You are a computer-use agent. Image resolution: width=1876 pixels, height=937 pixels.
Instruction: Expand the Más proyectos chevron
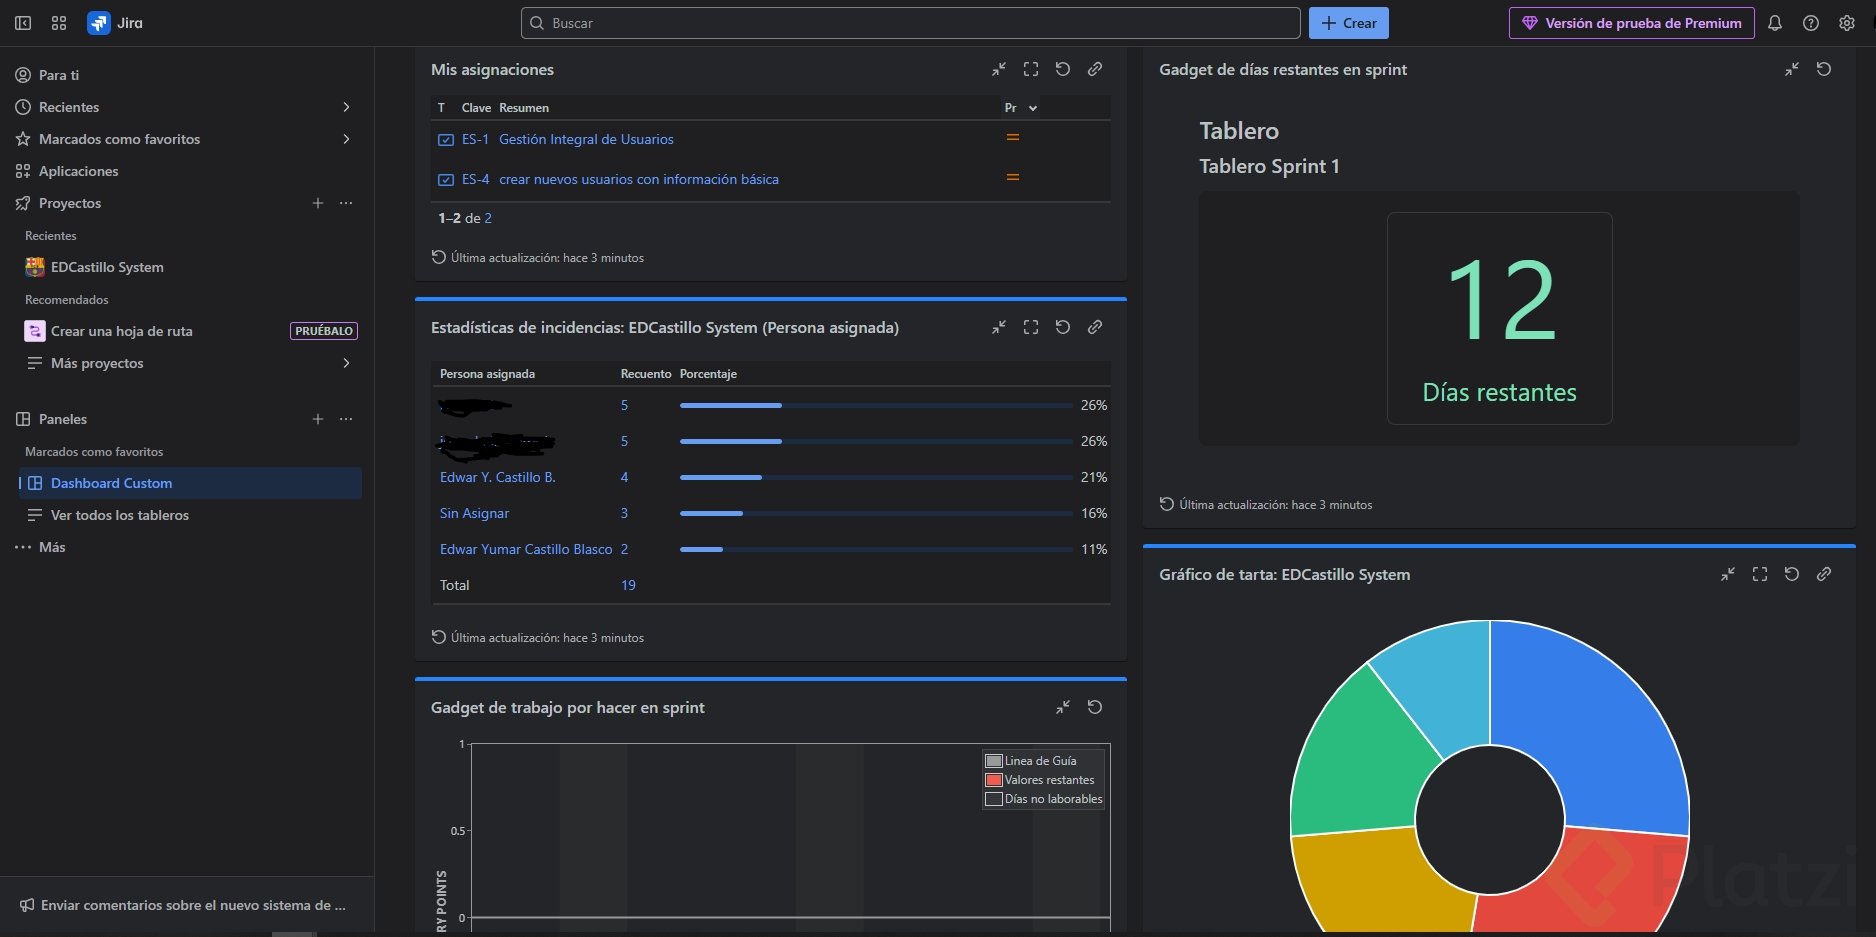(x=346, y=363)
